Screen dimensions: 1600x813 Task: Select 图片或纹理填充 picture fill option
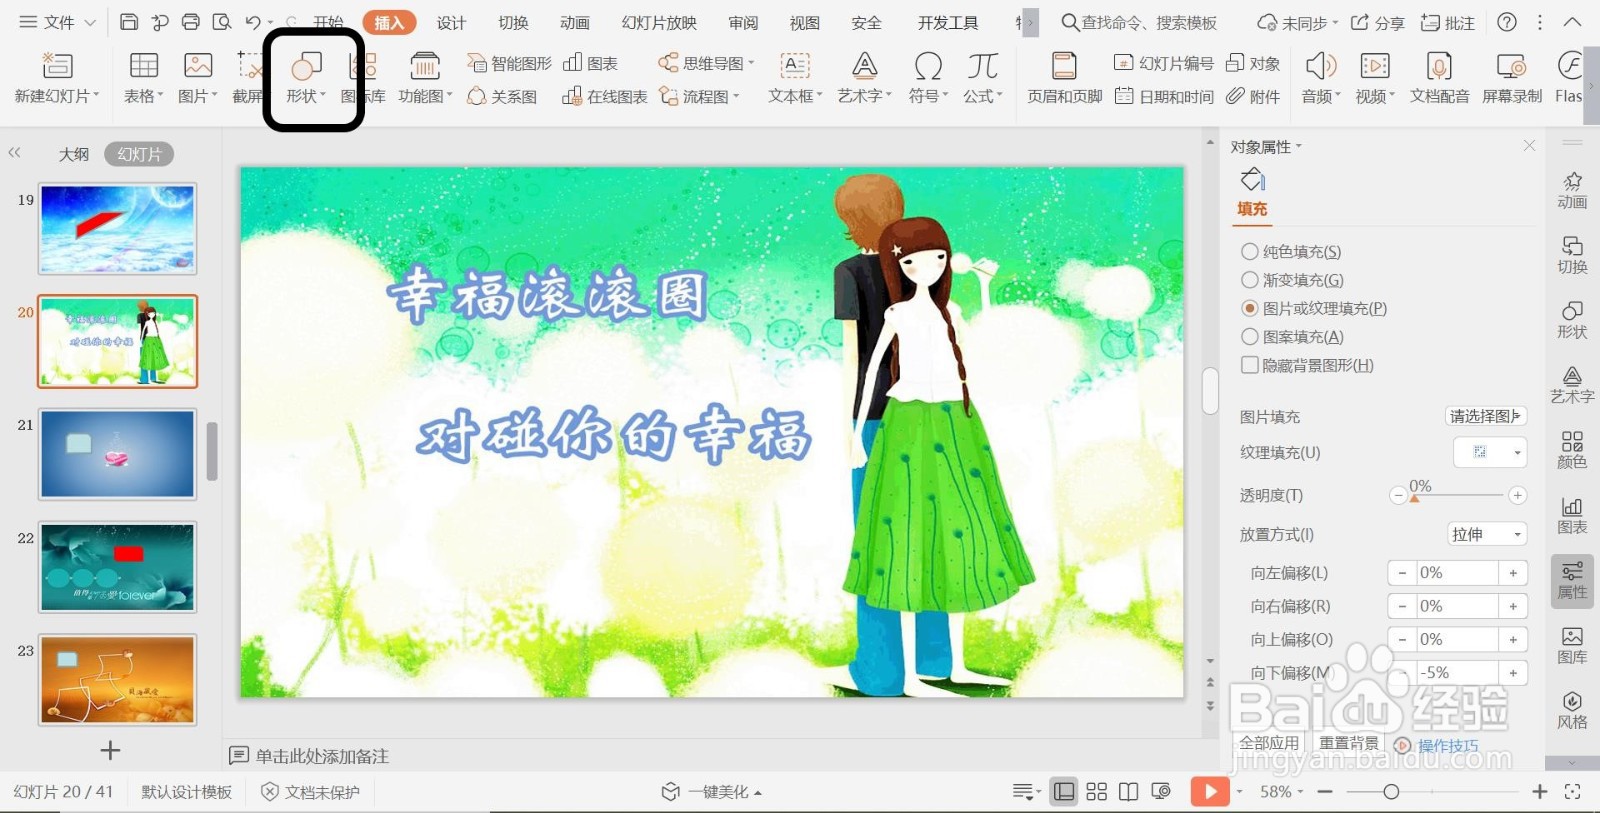coord(1314,308)
